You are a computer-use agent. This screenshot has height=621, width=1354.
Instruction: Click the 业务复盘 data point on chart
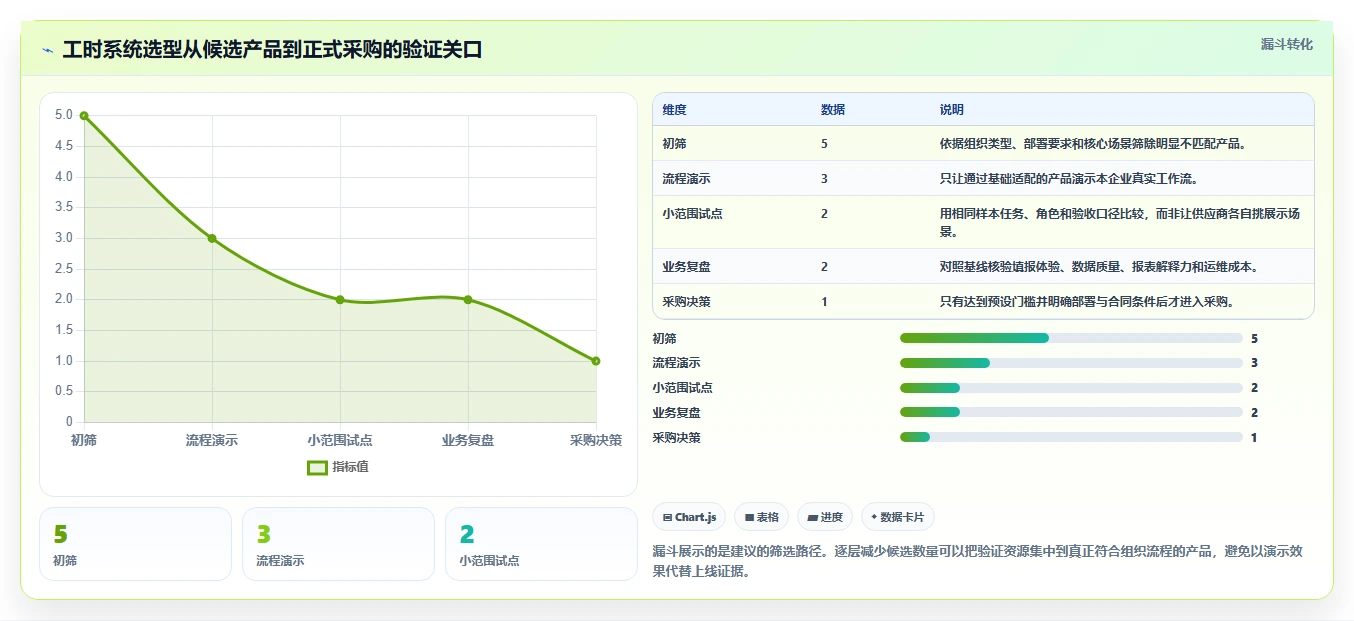(x=468, y=300)
